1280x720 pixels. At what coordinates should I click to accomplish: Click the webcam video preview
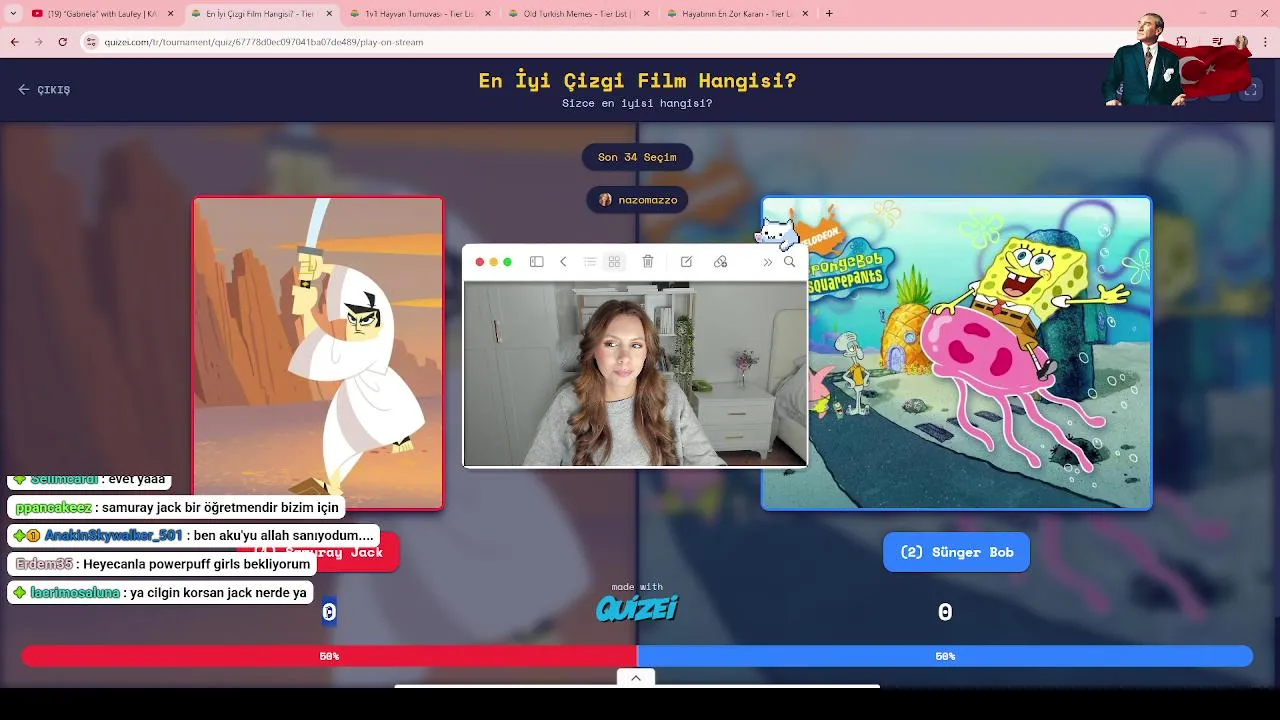tap(635, 374)
